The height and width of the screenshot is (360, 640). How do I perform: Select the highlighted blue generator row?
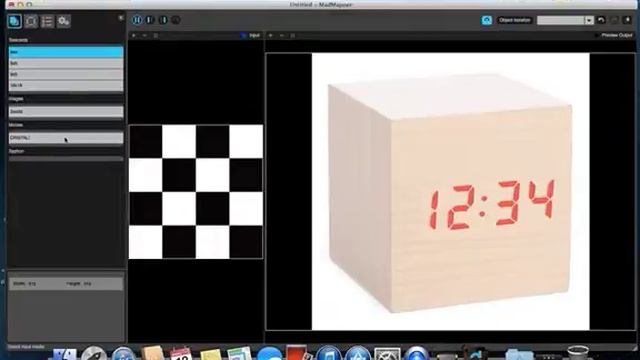pos(66,52)
